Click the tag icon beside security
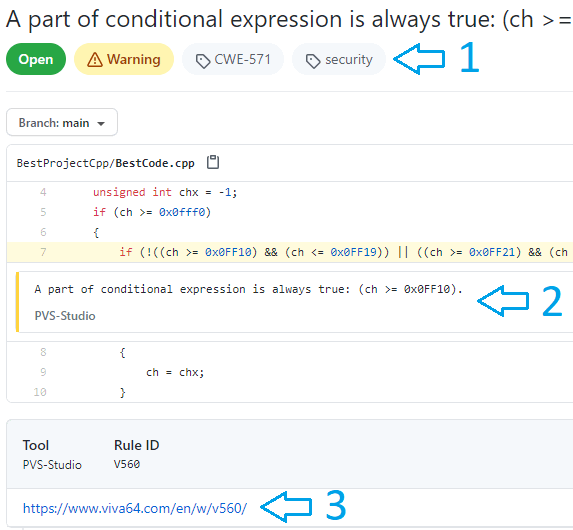 [313, 61]
